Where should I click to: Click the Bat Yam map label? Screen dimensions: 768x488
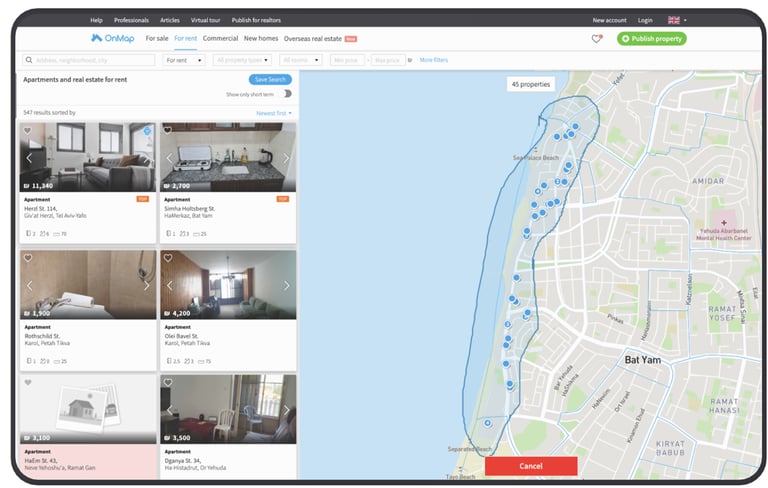tap(643, 360)
